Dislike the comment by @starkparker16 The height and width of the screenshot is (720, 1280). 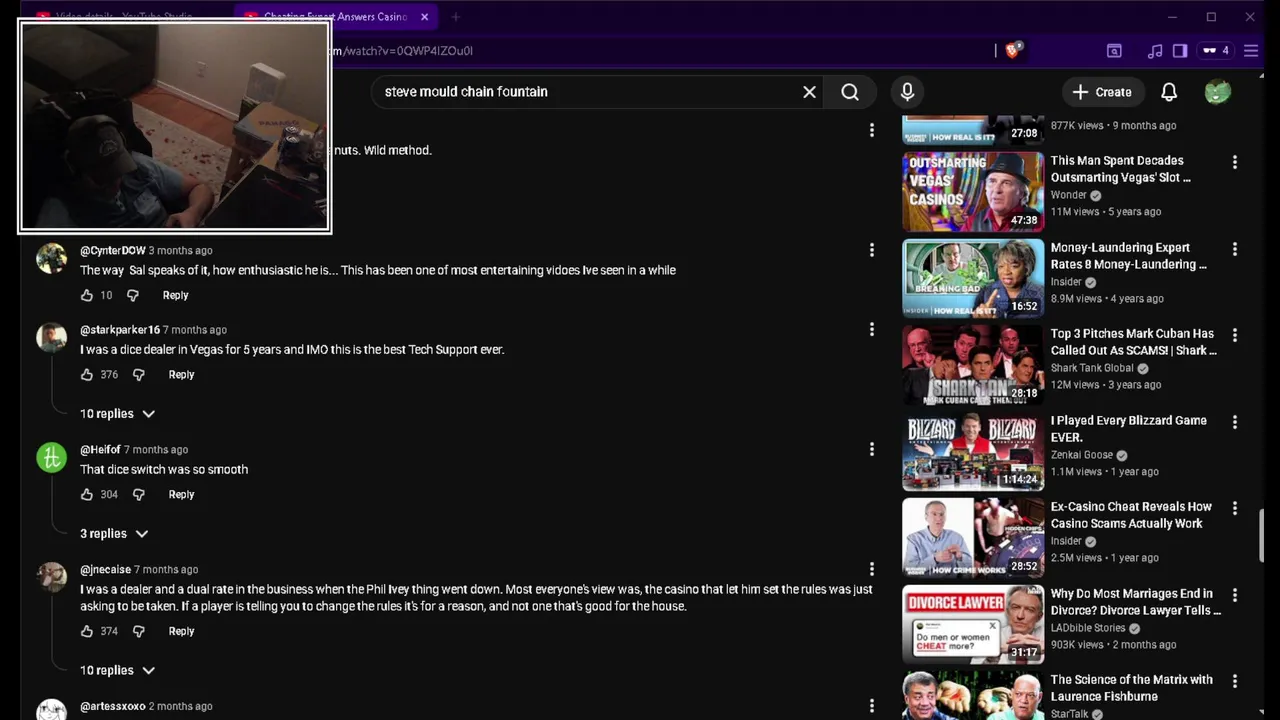click(138, 375)
